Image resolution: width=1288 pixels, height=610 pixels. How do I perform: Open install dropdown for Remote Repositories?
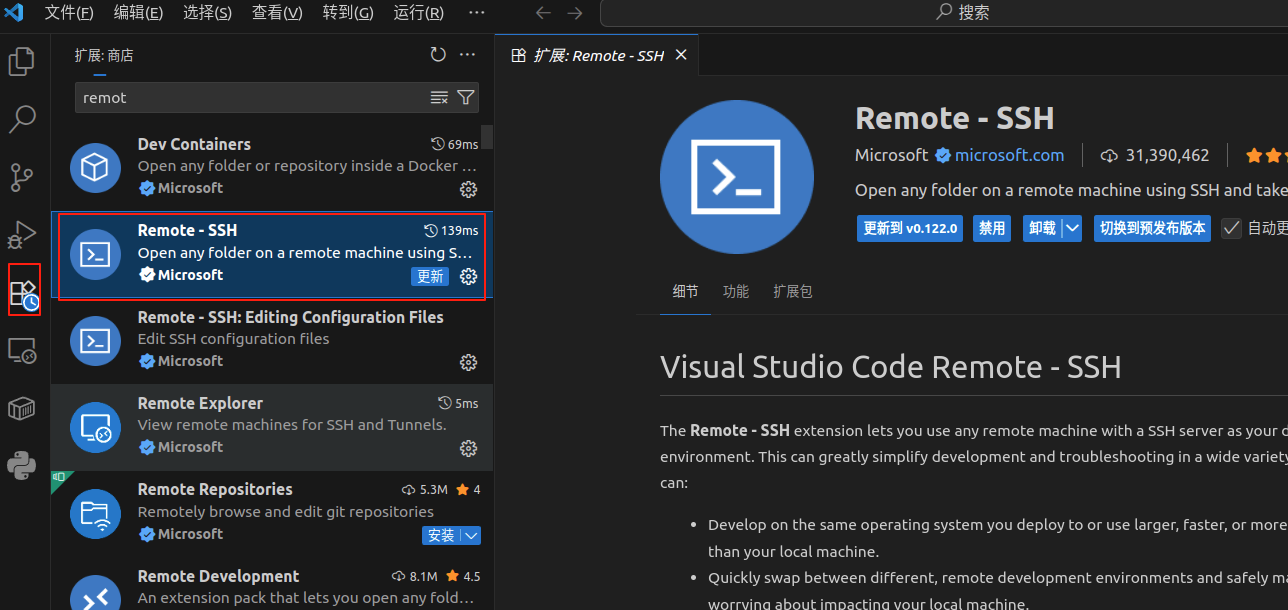pos(471,535)
